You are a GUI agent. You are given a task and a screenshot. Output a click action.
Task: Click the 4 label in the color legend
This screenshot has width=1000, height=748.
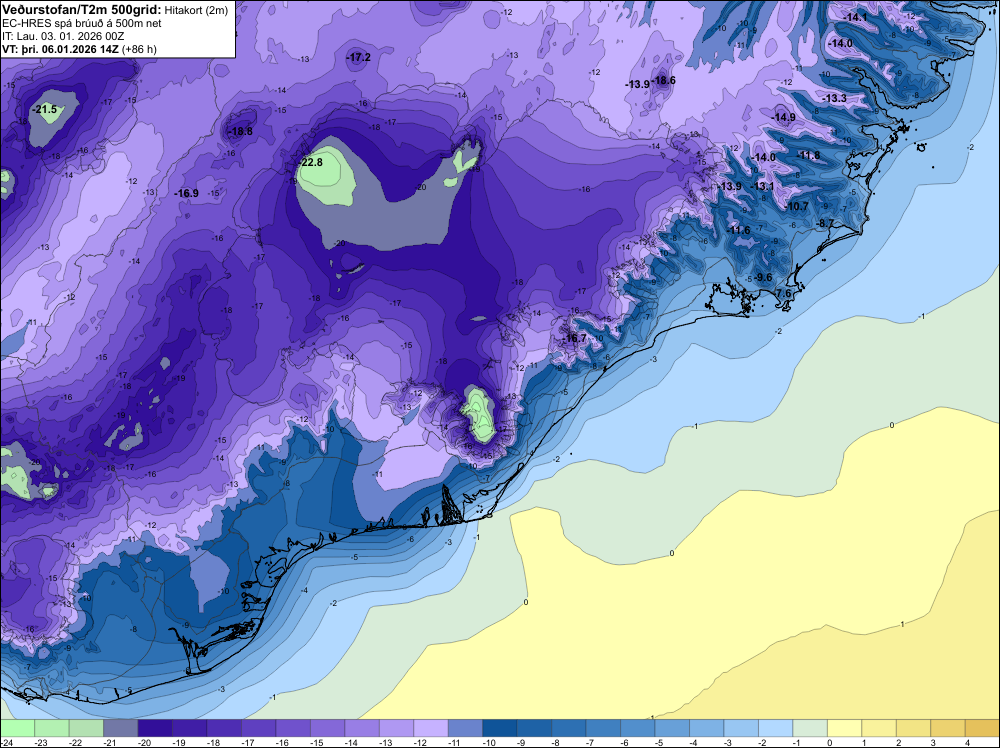(967, 742)
